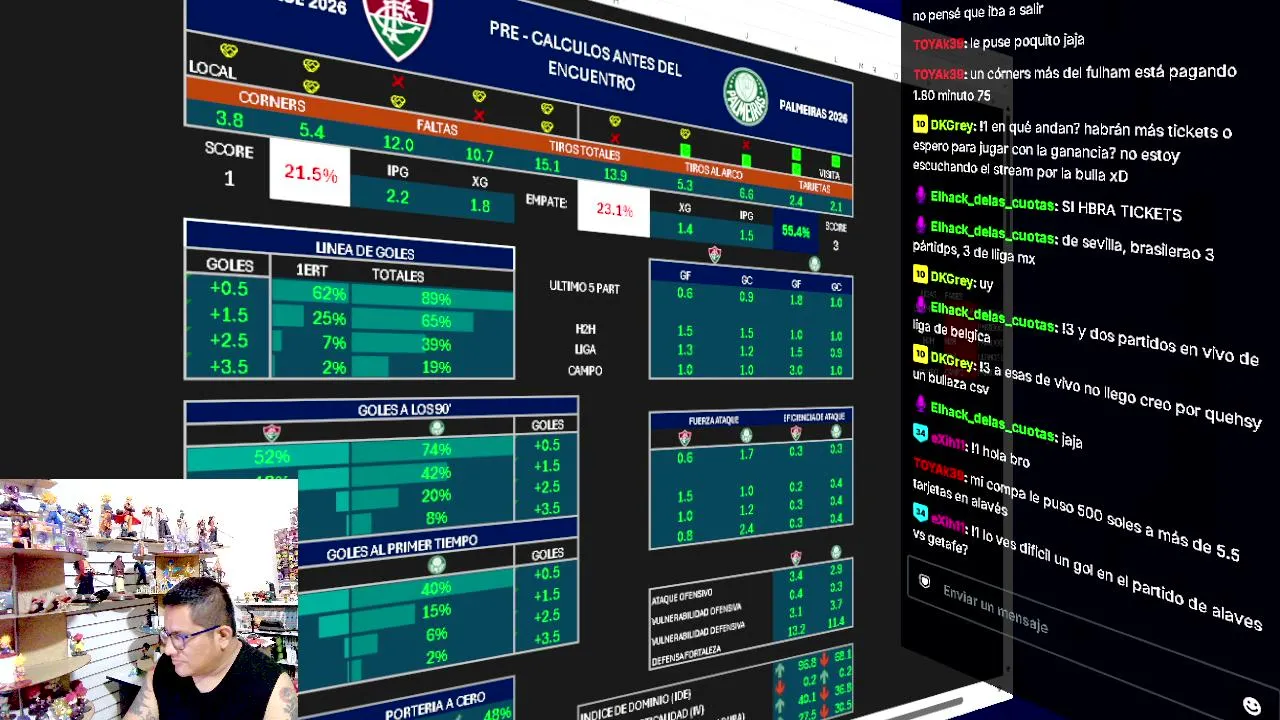
Task: Open TOYAK39's profile from 'le puse poquito' message
Action: click(939, 44)
